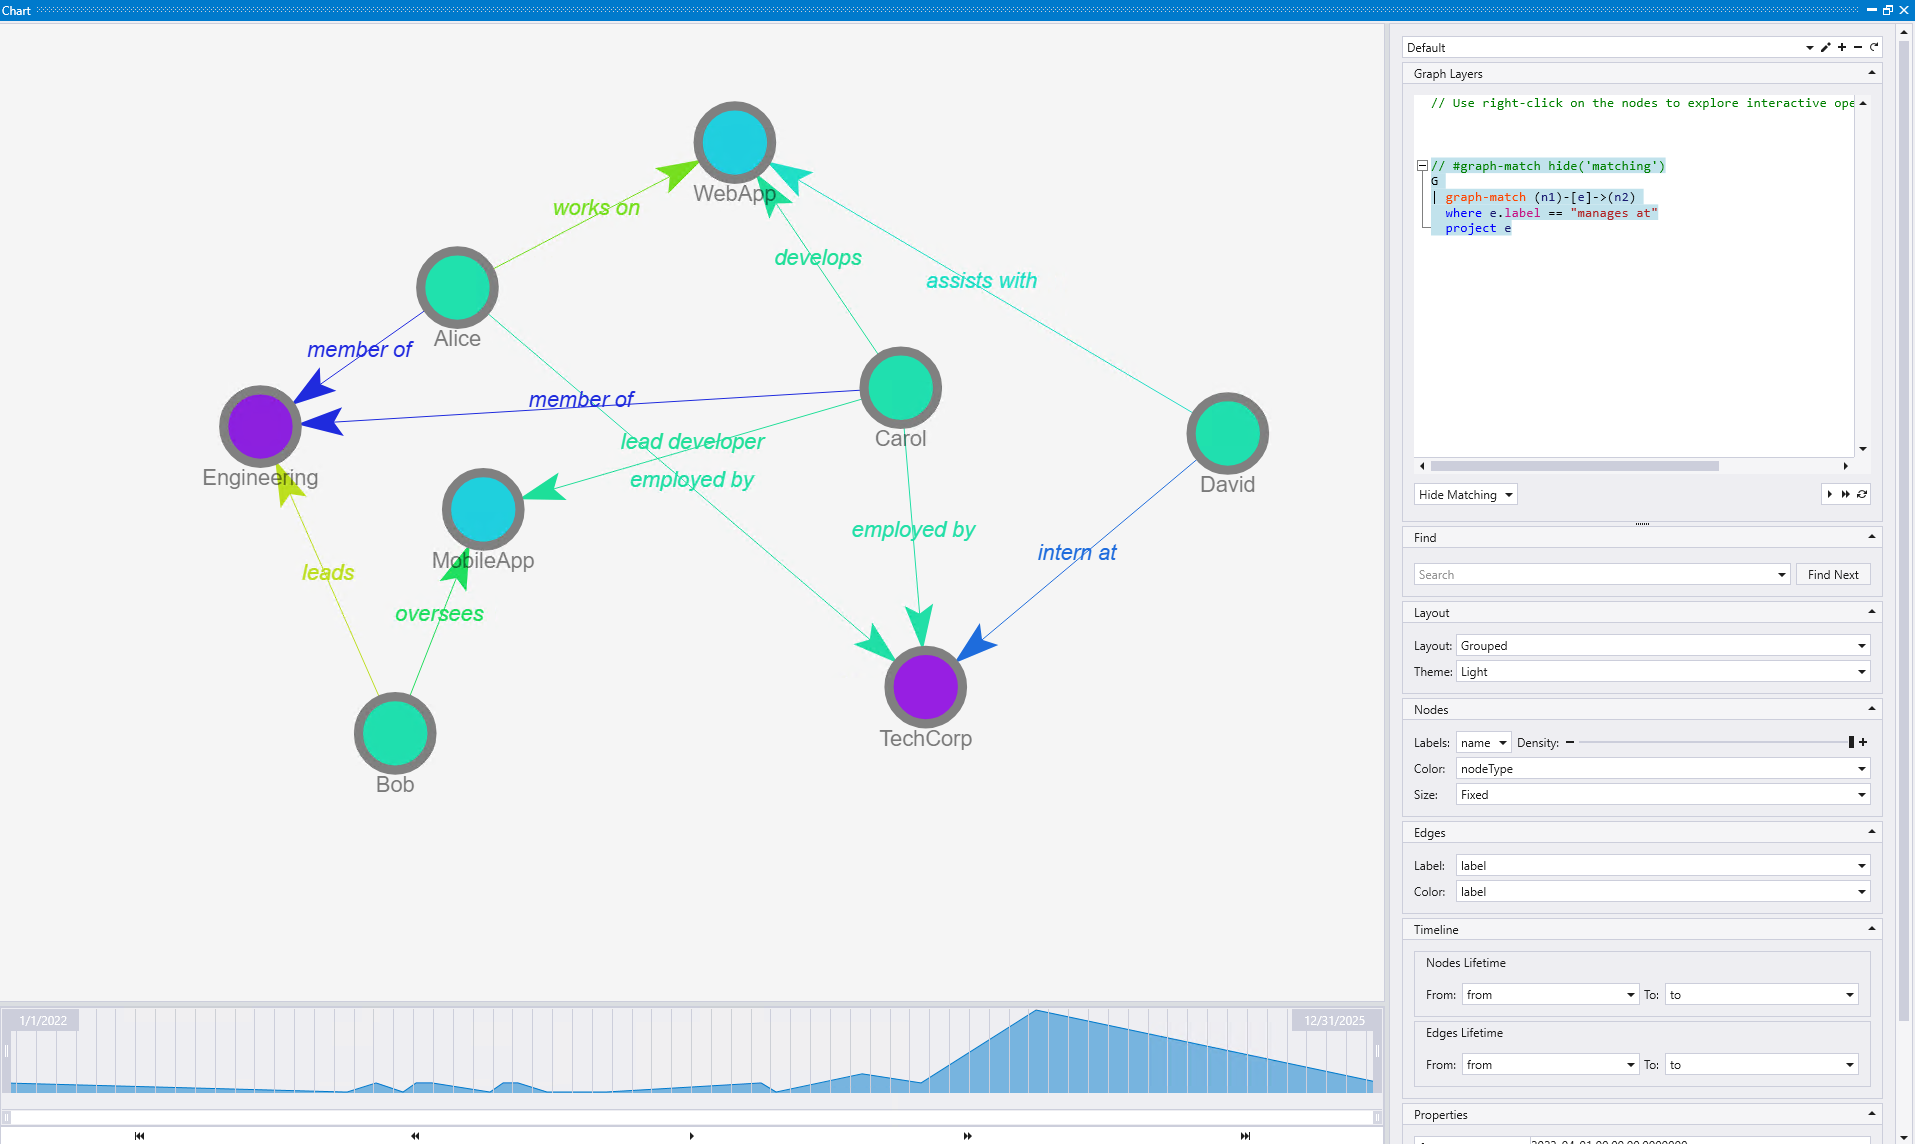
Task: Run all layers using the double-arrow icon
Action: point(1845,494)
